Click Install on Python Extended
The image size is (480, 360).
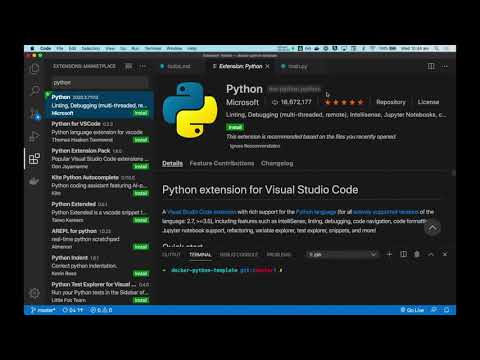141,220
